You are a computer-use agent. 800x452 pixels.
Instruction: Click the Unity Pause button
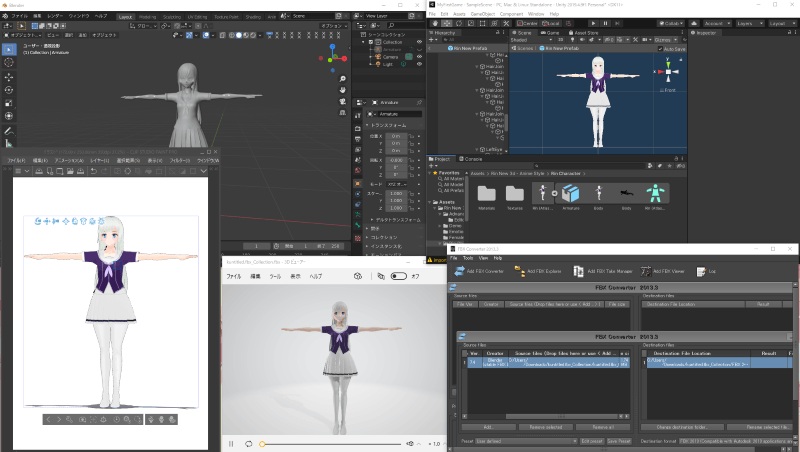click(606, 21)
